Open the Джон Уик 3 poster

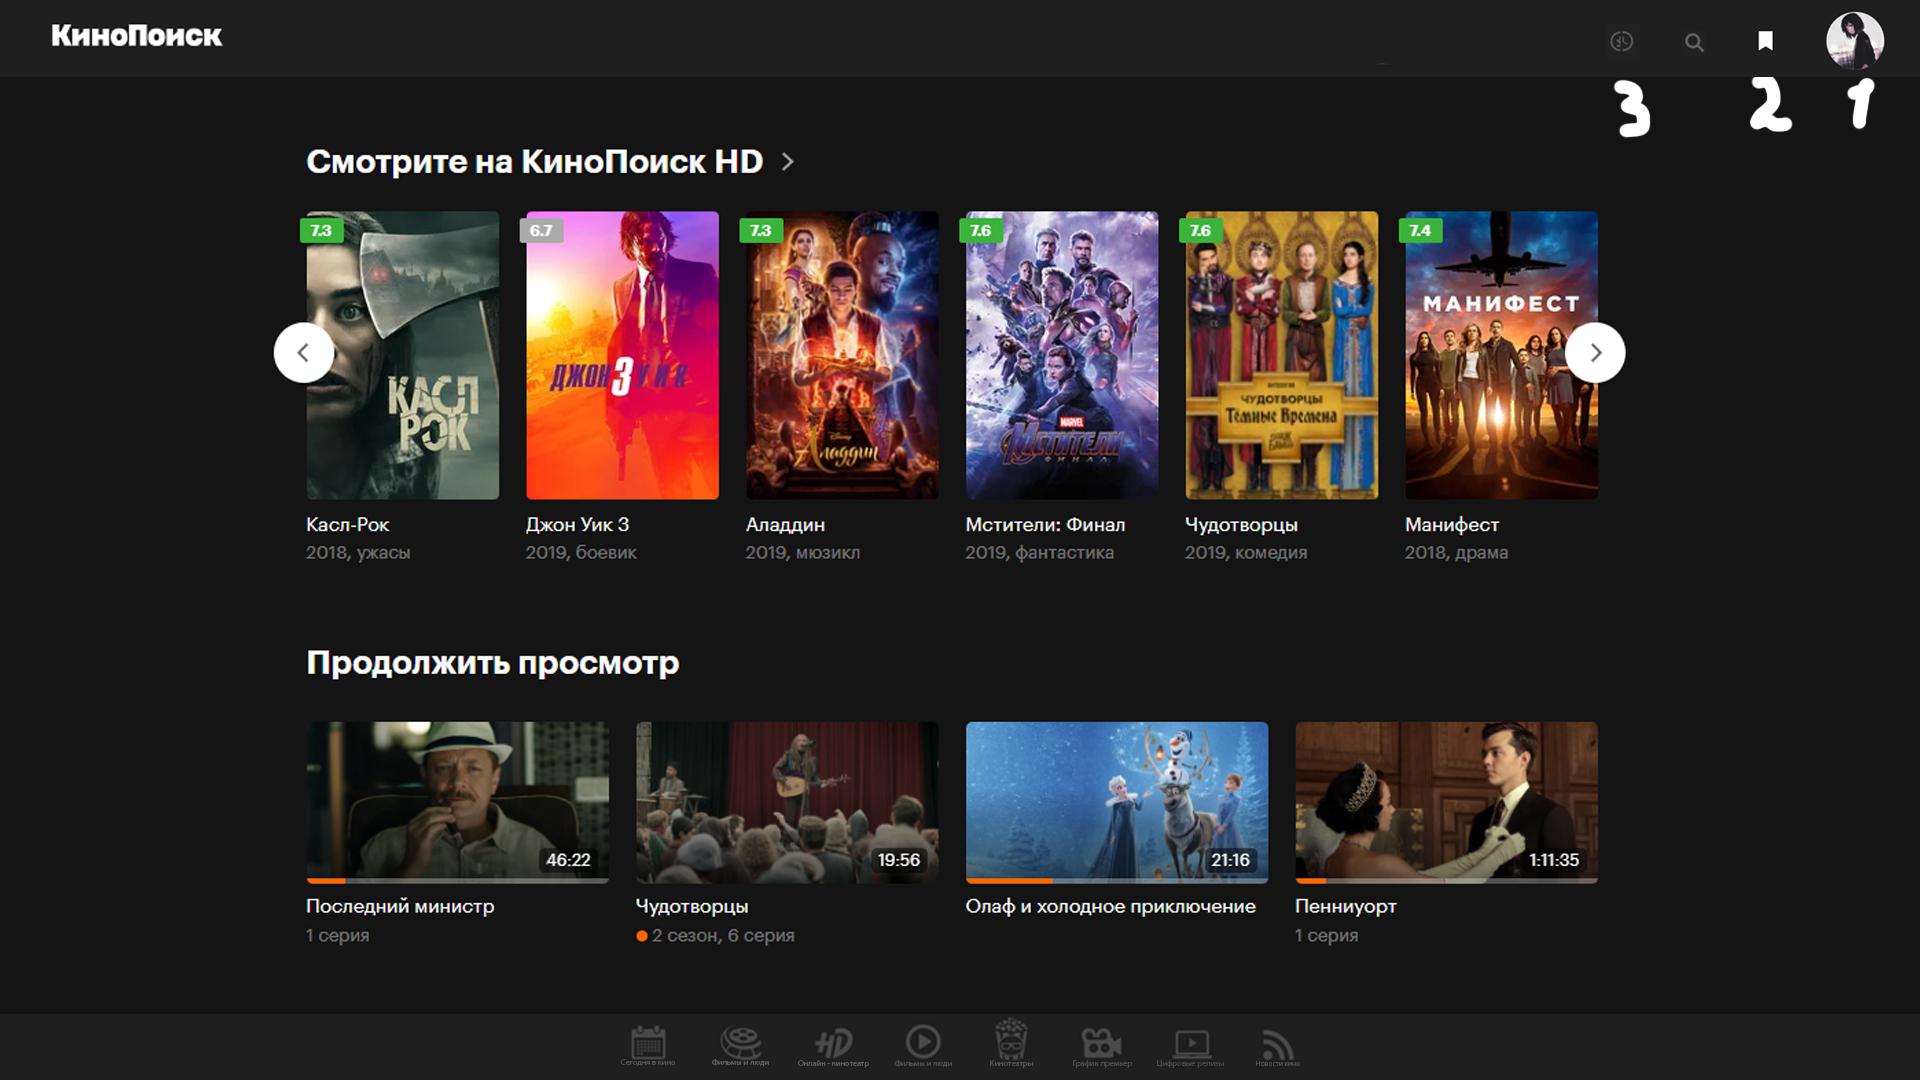tap(622, 355)
